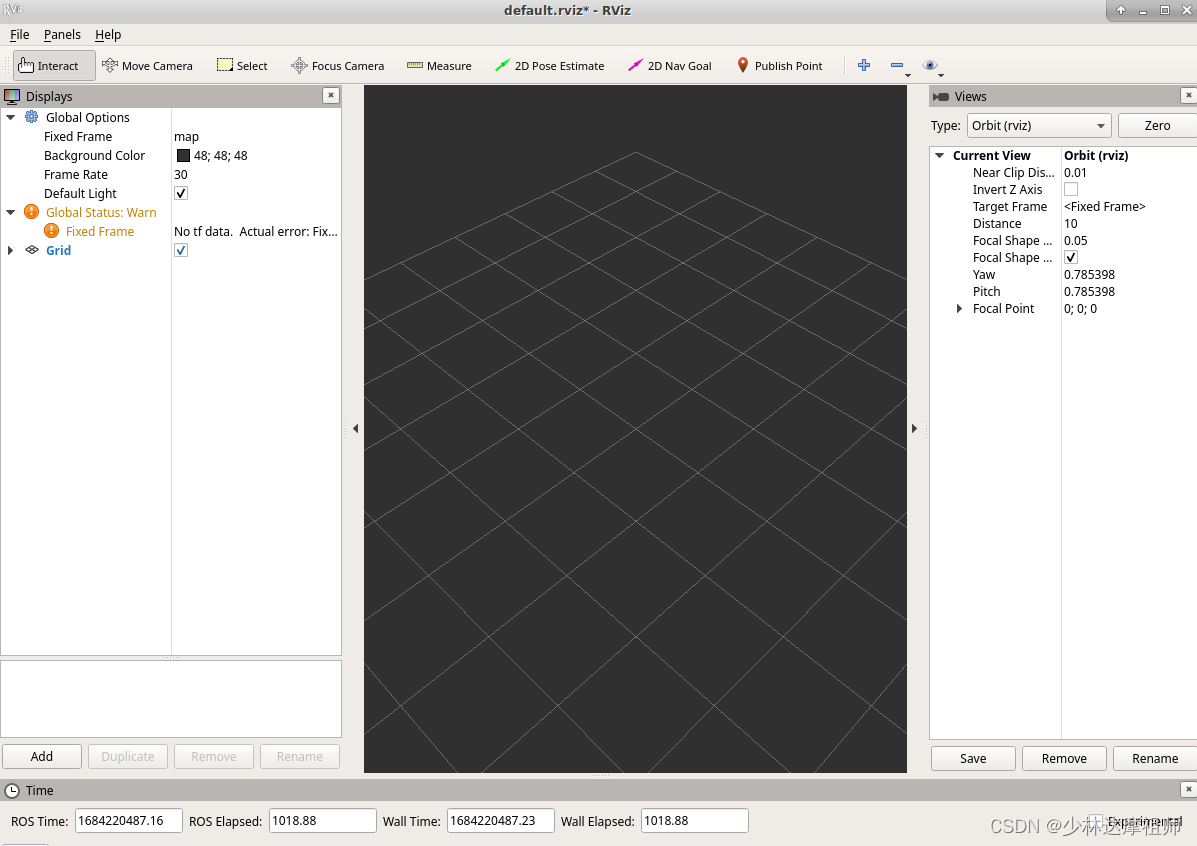The width and height of the screenshot is (1197, 846).
Task: Pick the Measure tool
Action: (439, 66)
